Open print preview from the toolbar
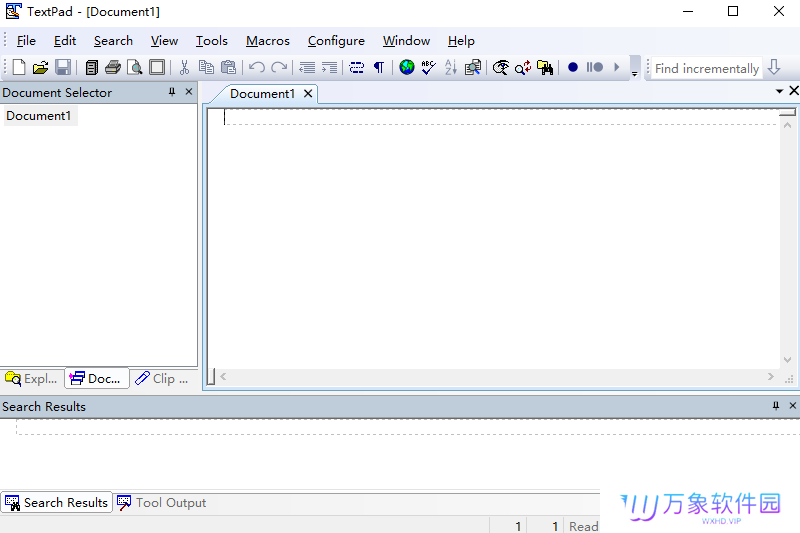Screen dimensions: 800x533 click(x=135, y=67)
